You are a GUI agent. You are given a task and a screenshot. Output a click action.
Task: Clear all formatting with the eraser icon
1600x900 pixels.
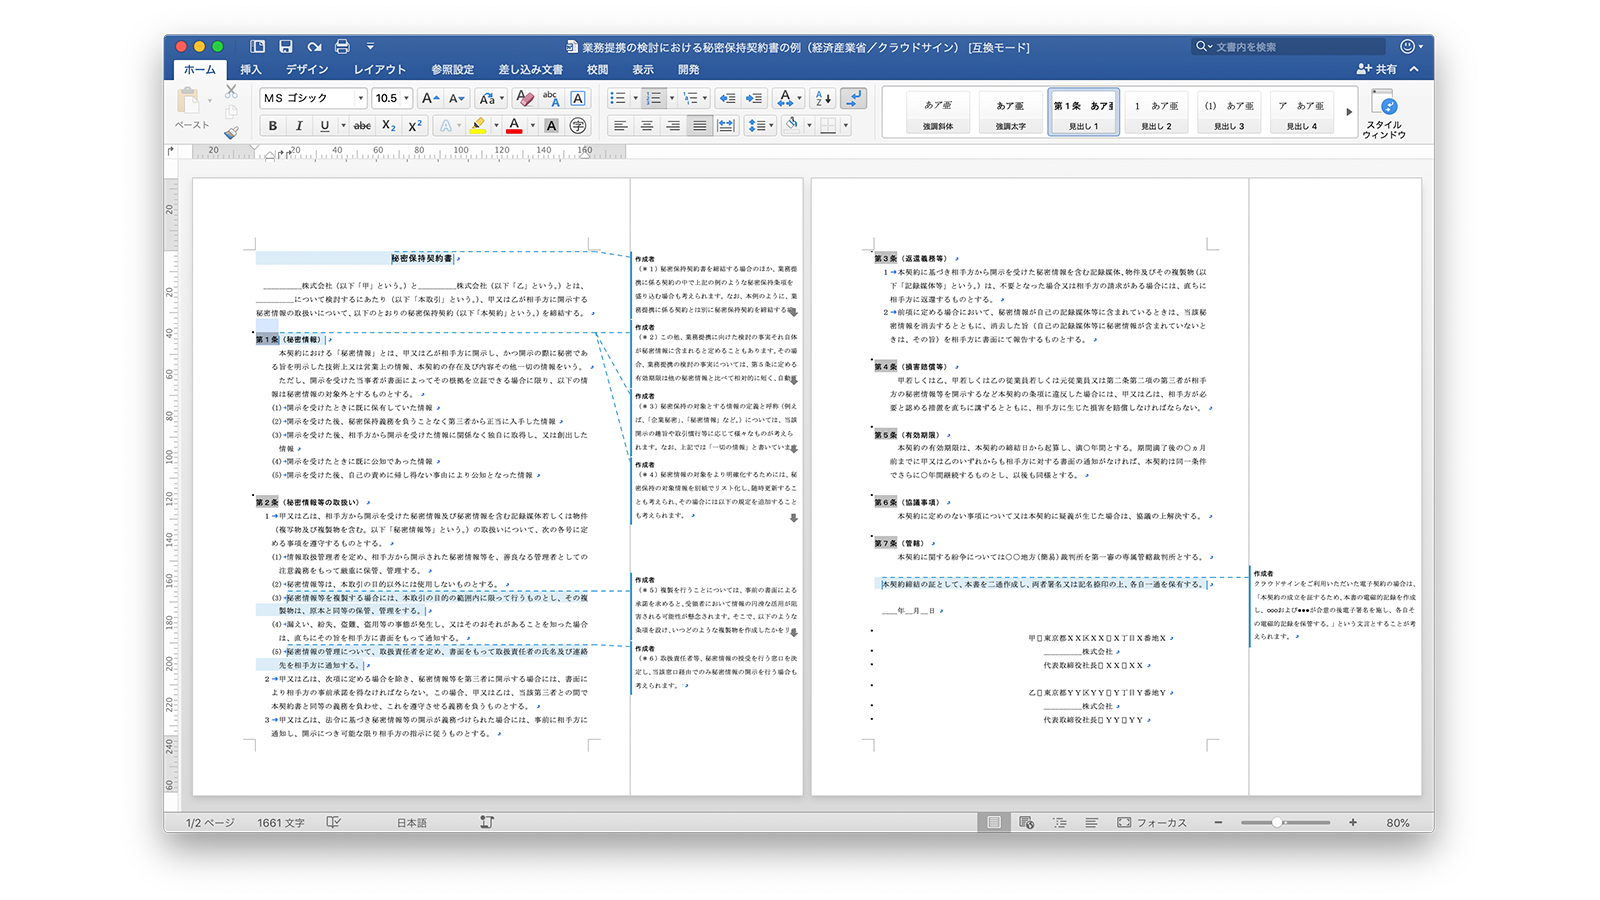524,98
